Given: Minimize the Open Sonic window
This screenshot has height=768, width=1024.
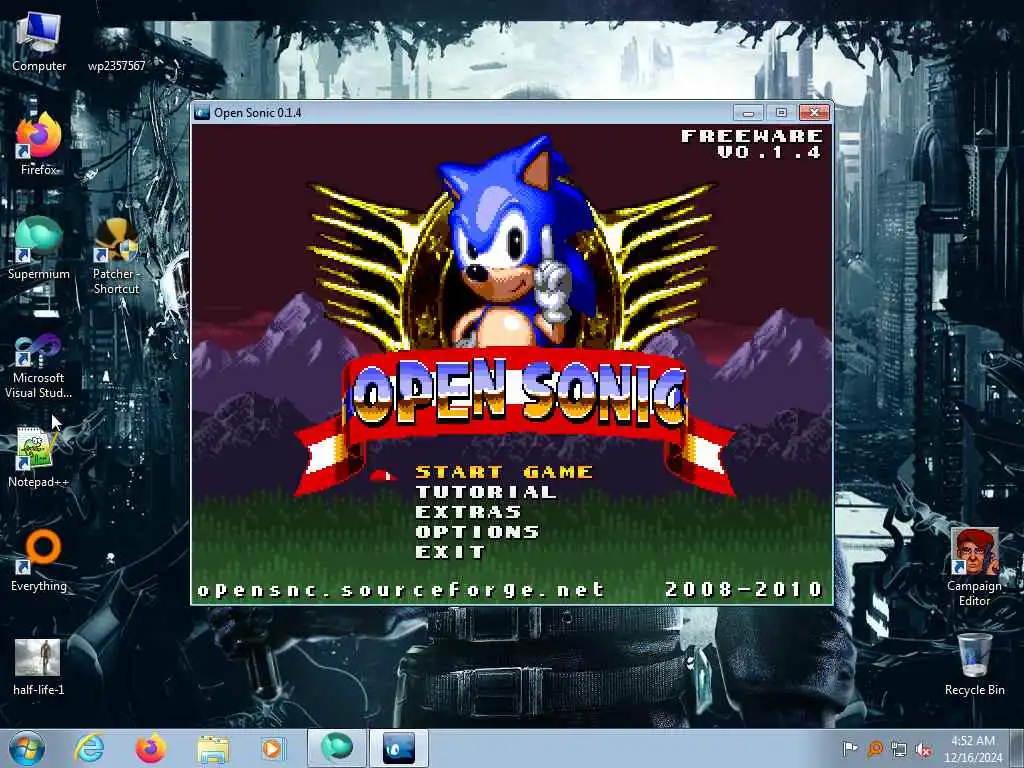Looking at the screenshot, I should [748, 112].
